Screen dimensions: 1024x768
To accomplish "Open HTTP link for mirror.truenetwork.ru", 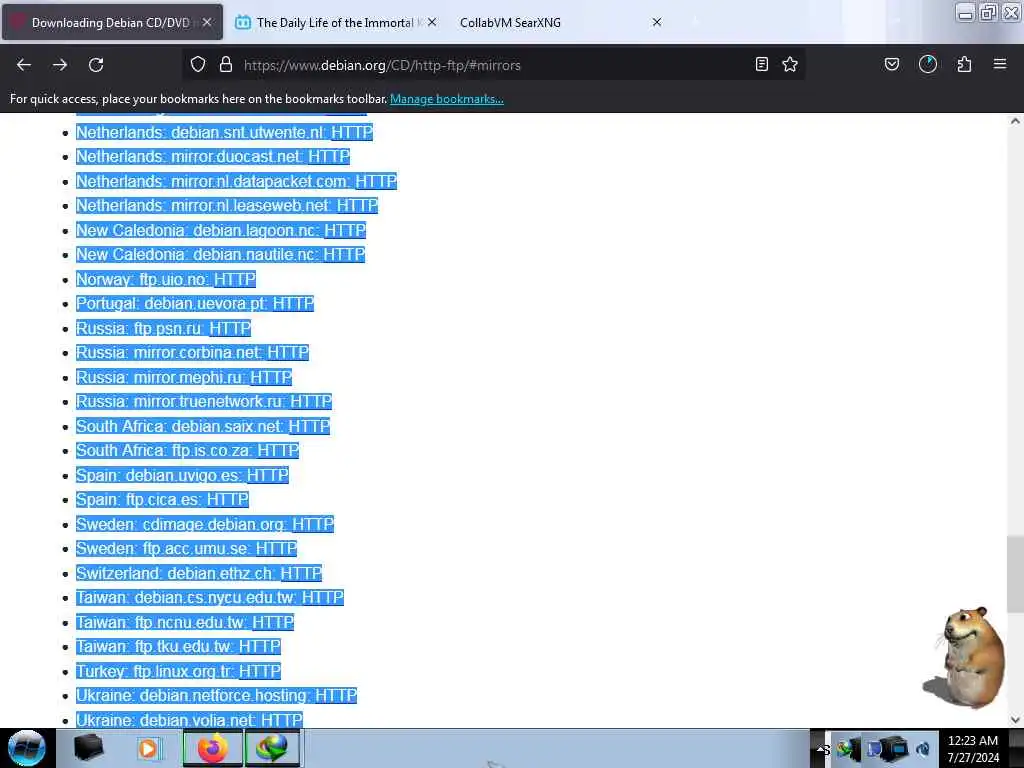I will 311,402.
